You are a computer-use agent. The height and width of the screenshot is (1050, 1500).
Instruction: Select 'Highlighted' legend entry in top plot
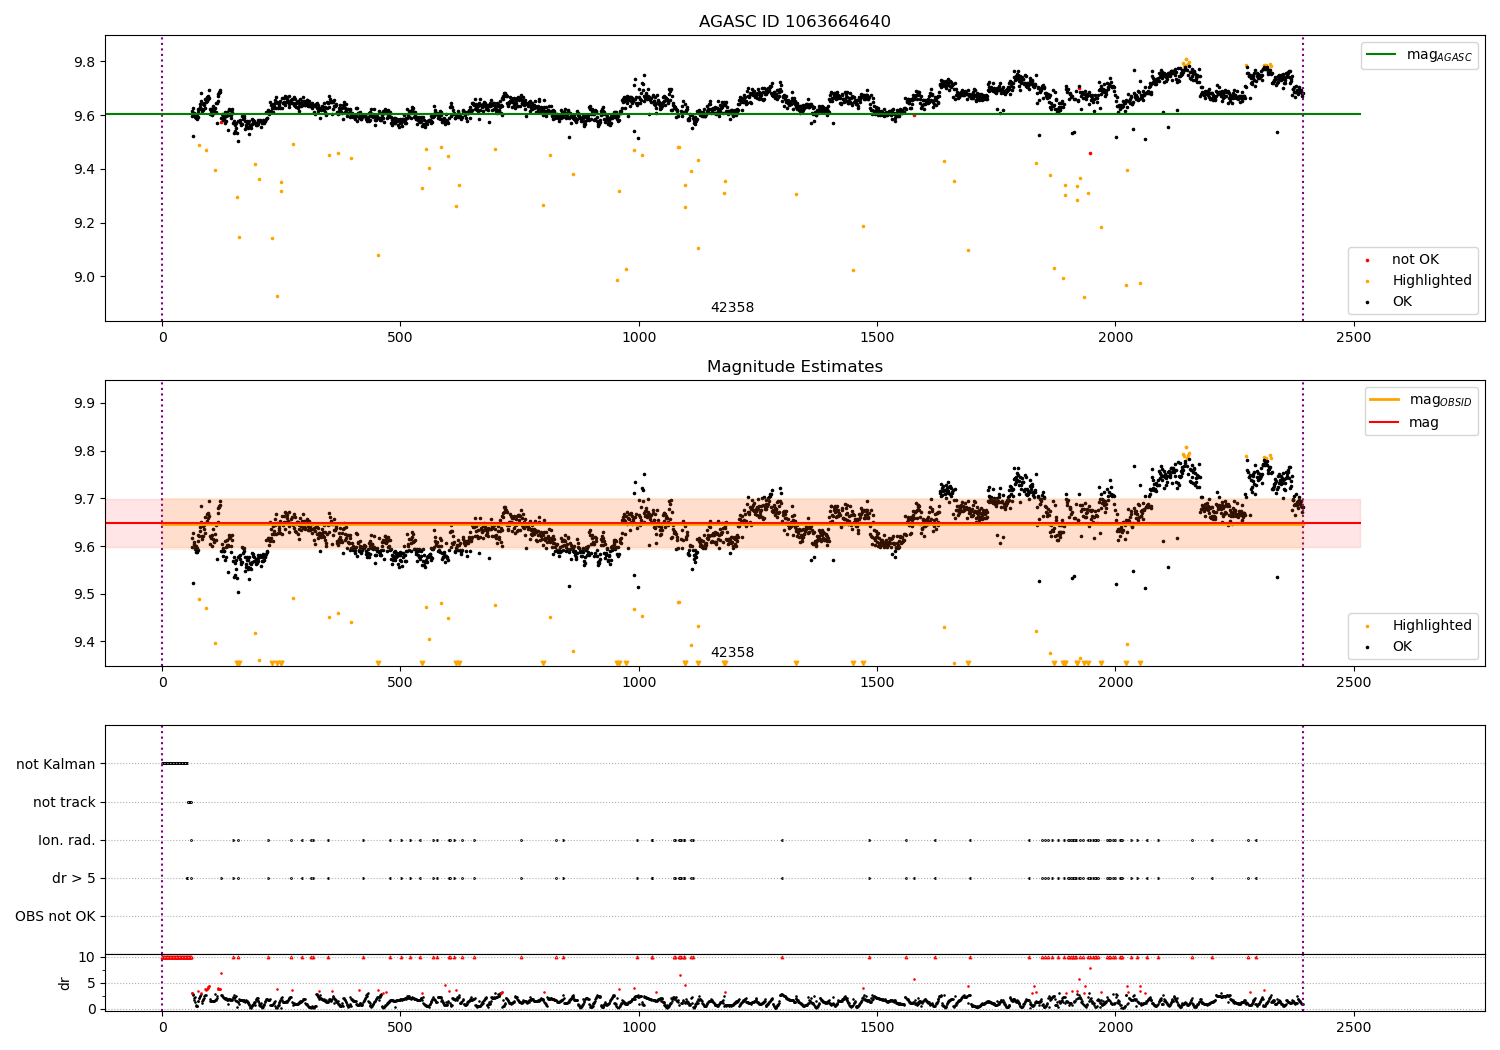pyautogui.click(x=1432, y=281)
